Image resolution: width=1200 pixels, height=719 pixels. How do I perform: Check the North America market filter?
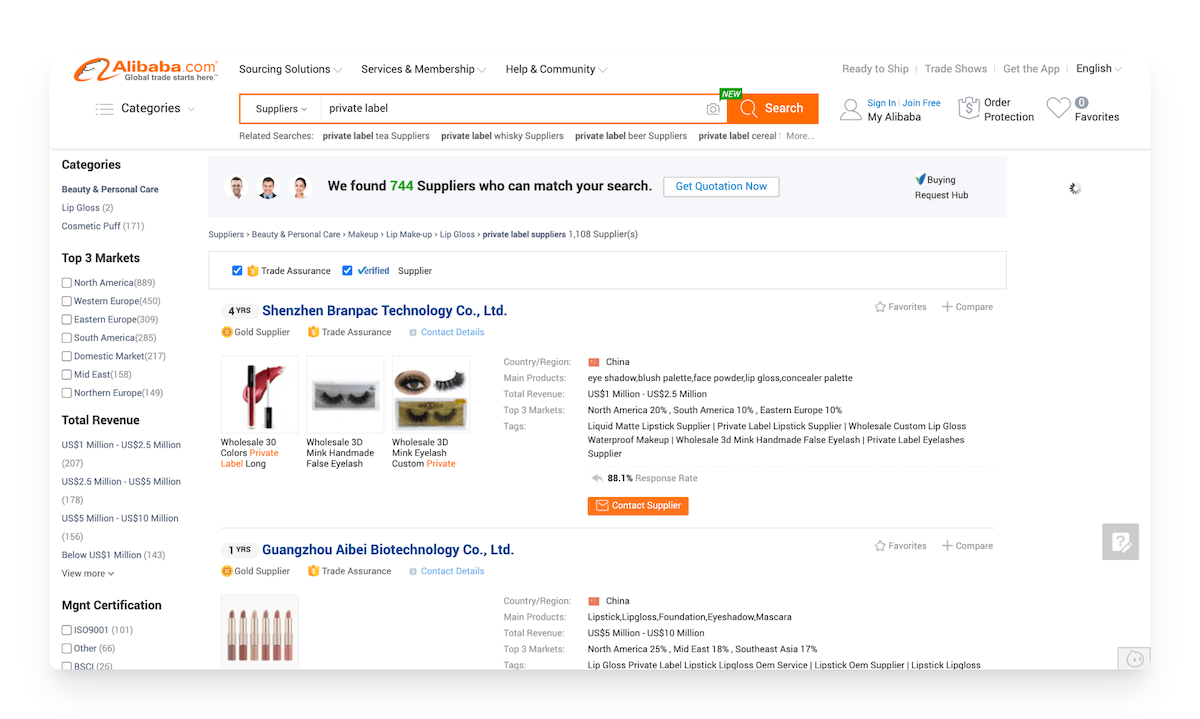pos(67,282)
